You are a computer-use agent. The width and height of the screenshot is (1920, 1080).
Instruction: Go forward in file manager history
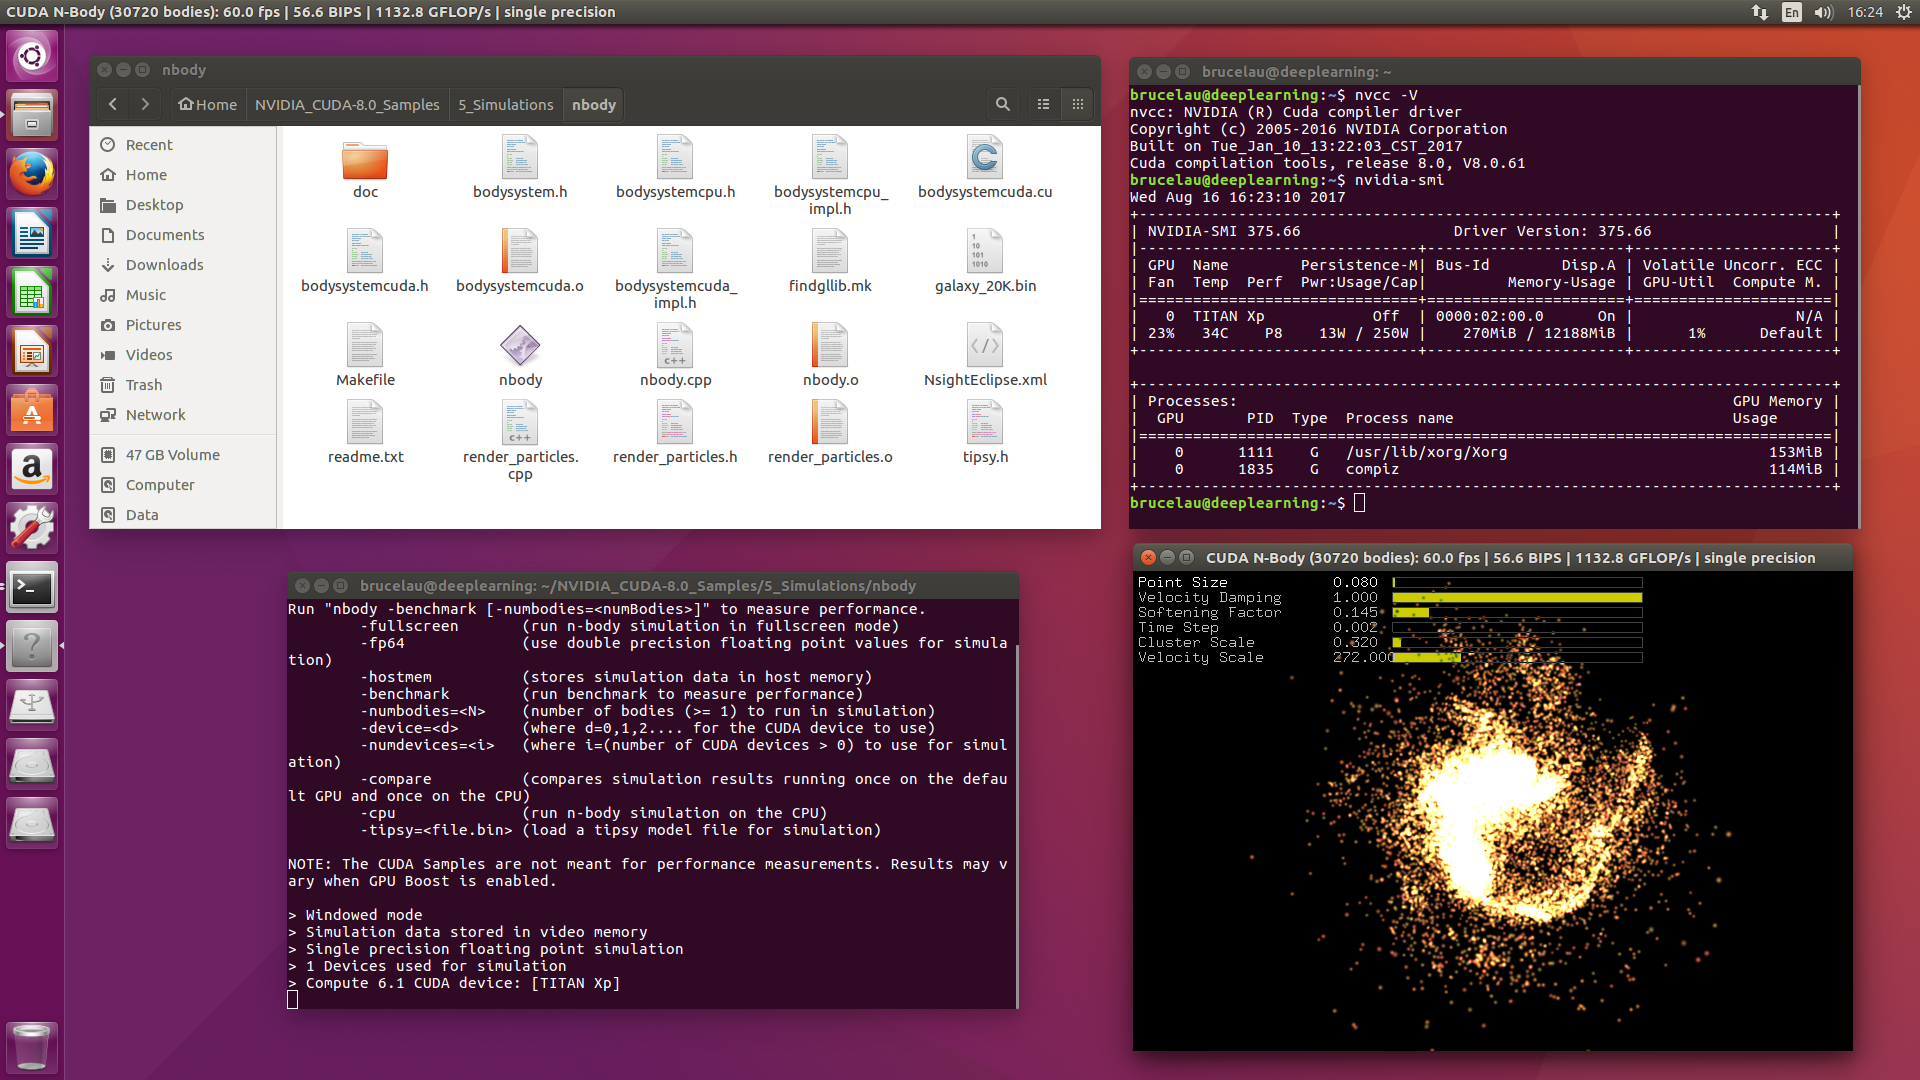(145, 104)
